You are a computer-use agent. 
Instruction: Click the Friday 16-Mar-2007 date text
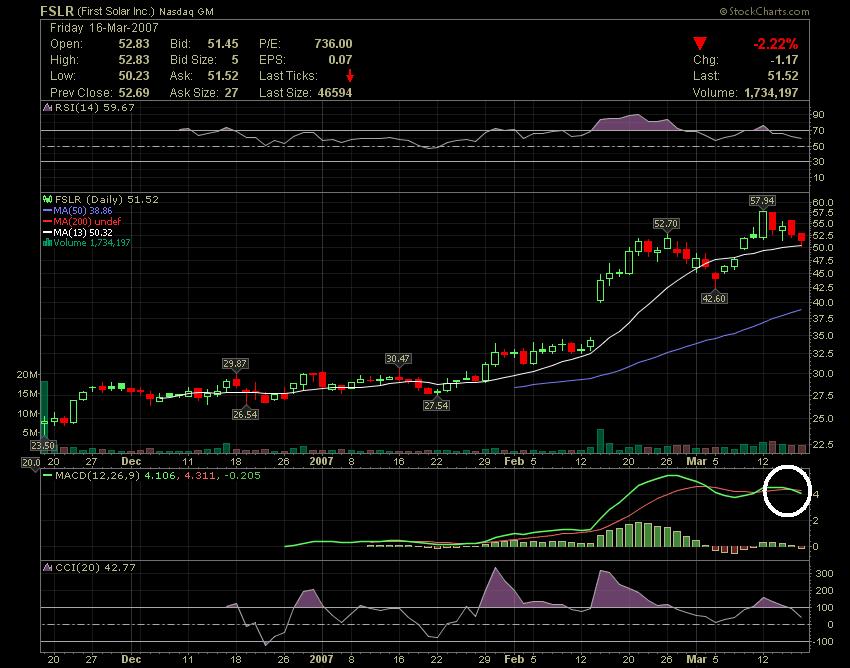coord(104,28)
